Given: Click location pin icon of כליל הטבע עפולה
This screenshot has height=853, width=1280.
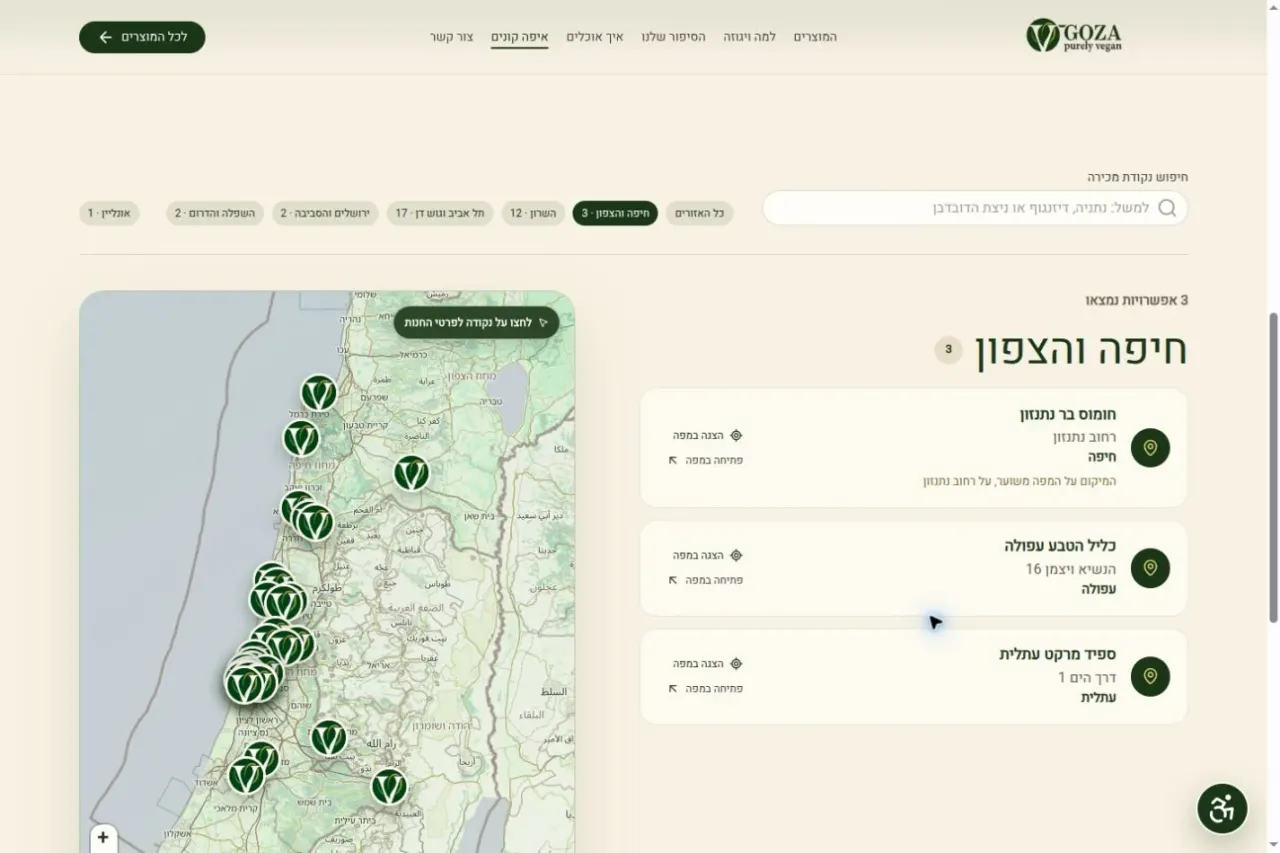Looking at the screenshot, I should point(1150,568).
